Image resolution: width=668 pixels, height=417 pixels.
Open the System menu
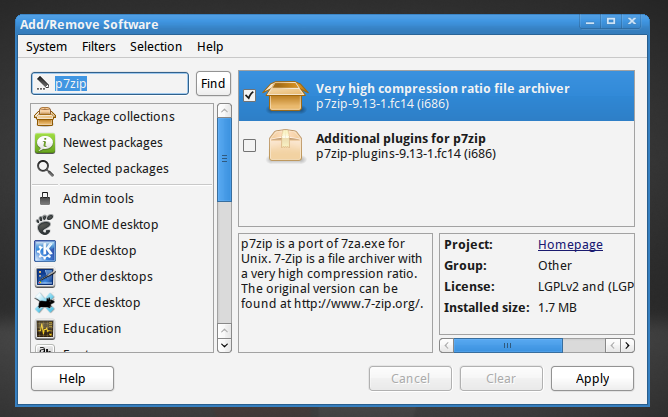pos(46,46)
